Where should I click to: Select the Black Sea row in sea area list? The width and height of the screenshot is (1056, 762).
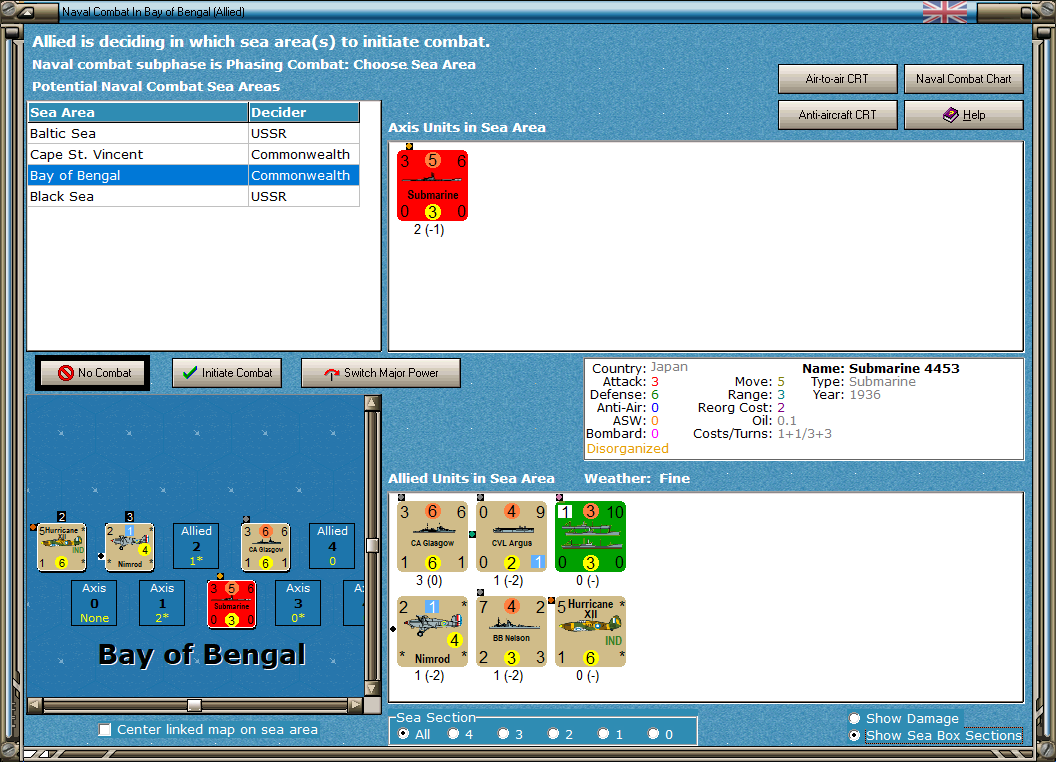point(193,196)
